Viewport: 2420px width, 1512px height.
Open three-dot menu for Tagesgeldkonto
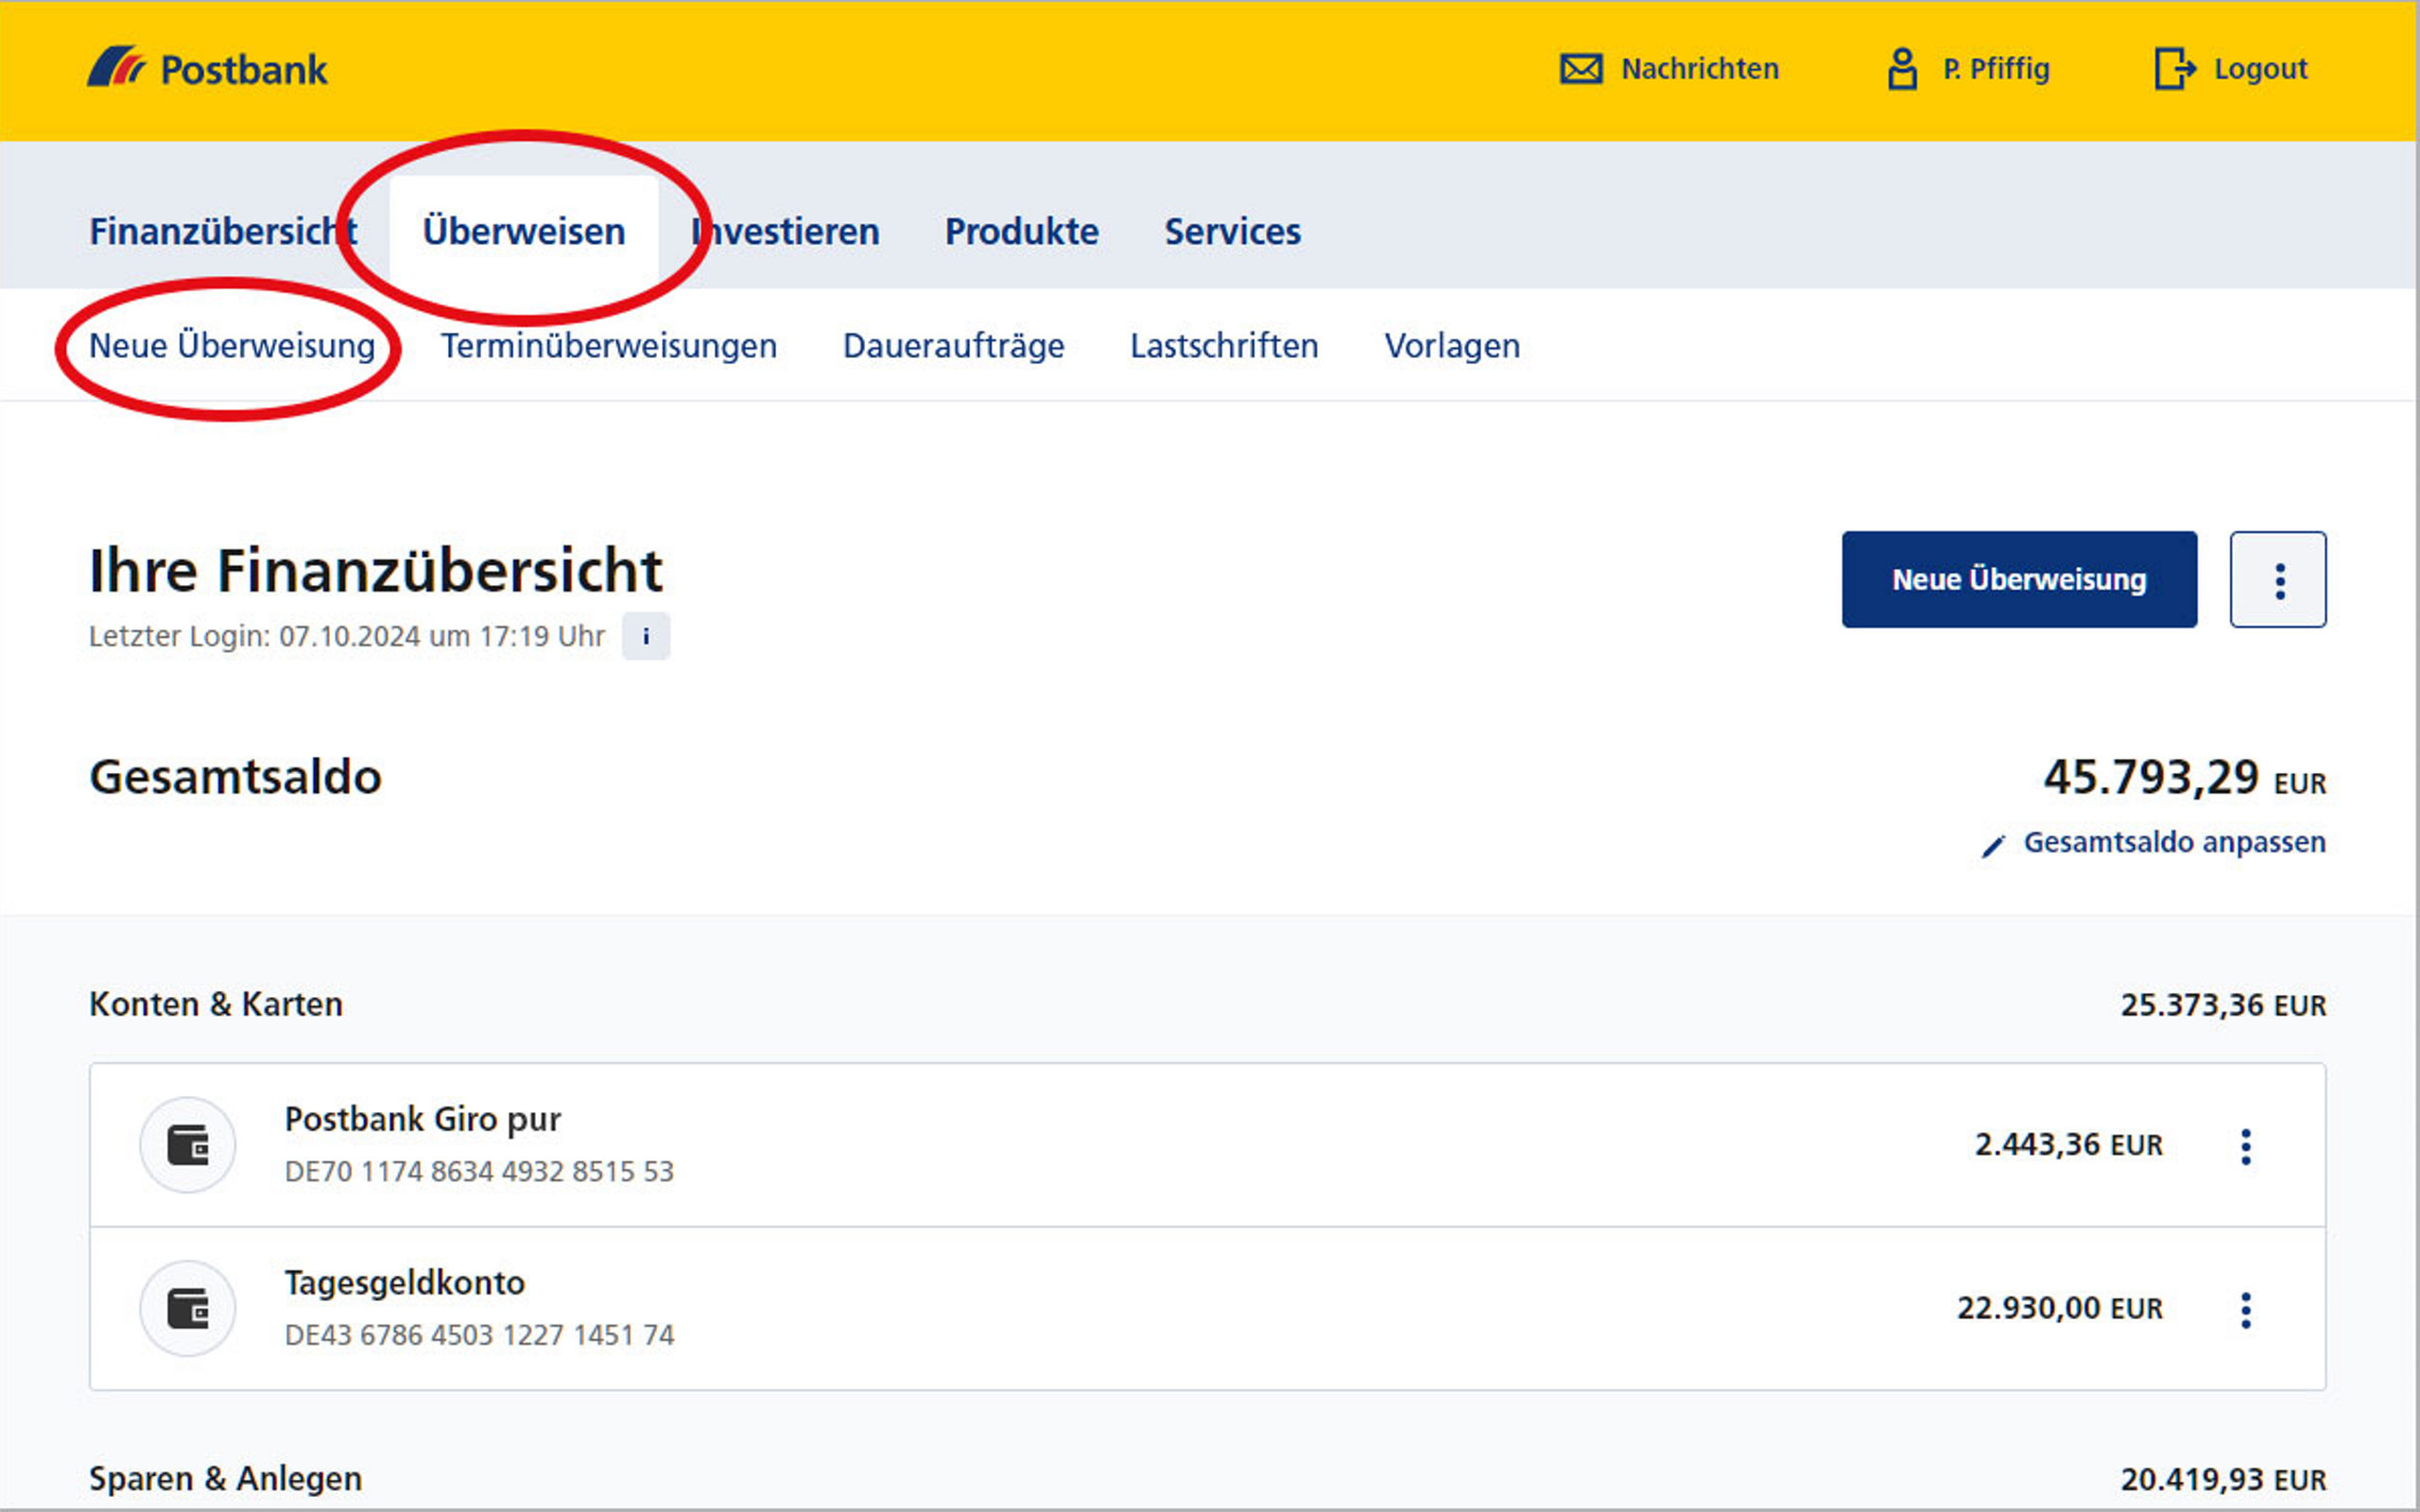[x=2246, y=1310]
